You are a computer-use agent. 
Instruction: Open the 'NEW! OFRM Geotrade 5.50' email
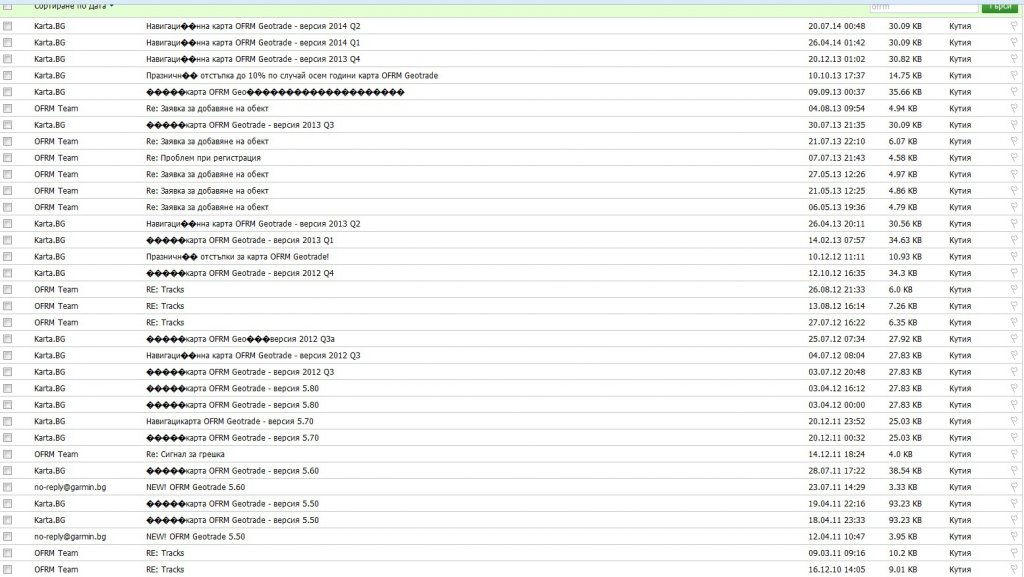click(195, 537)
